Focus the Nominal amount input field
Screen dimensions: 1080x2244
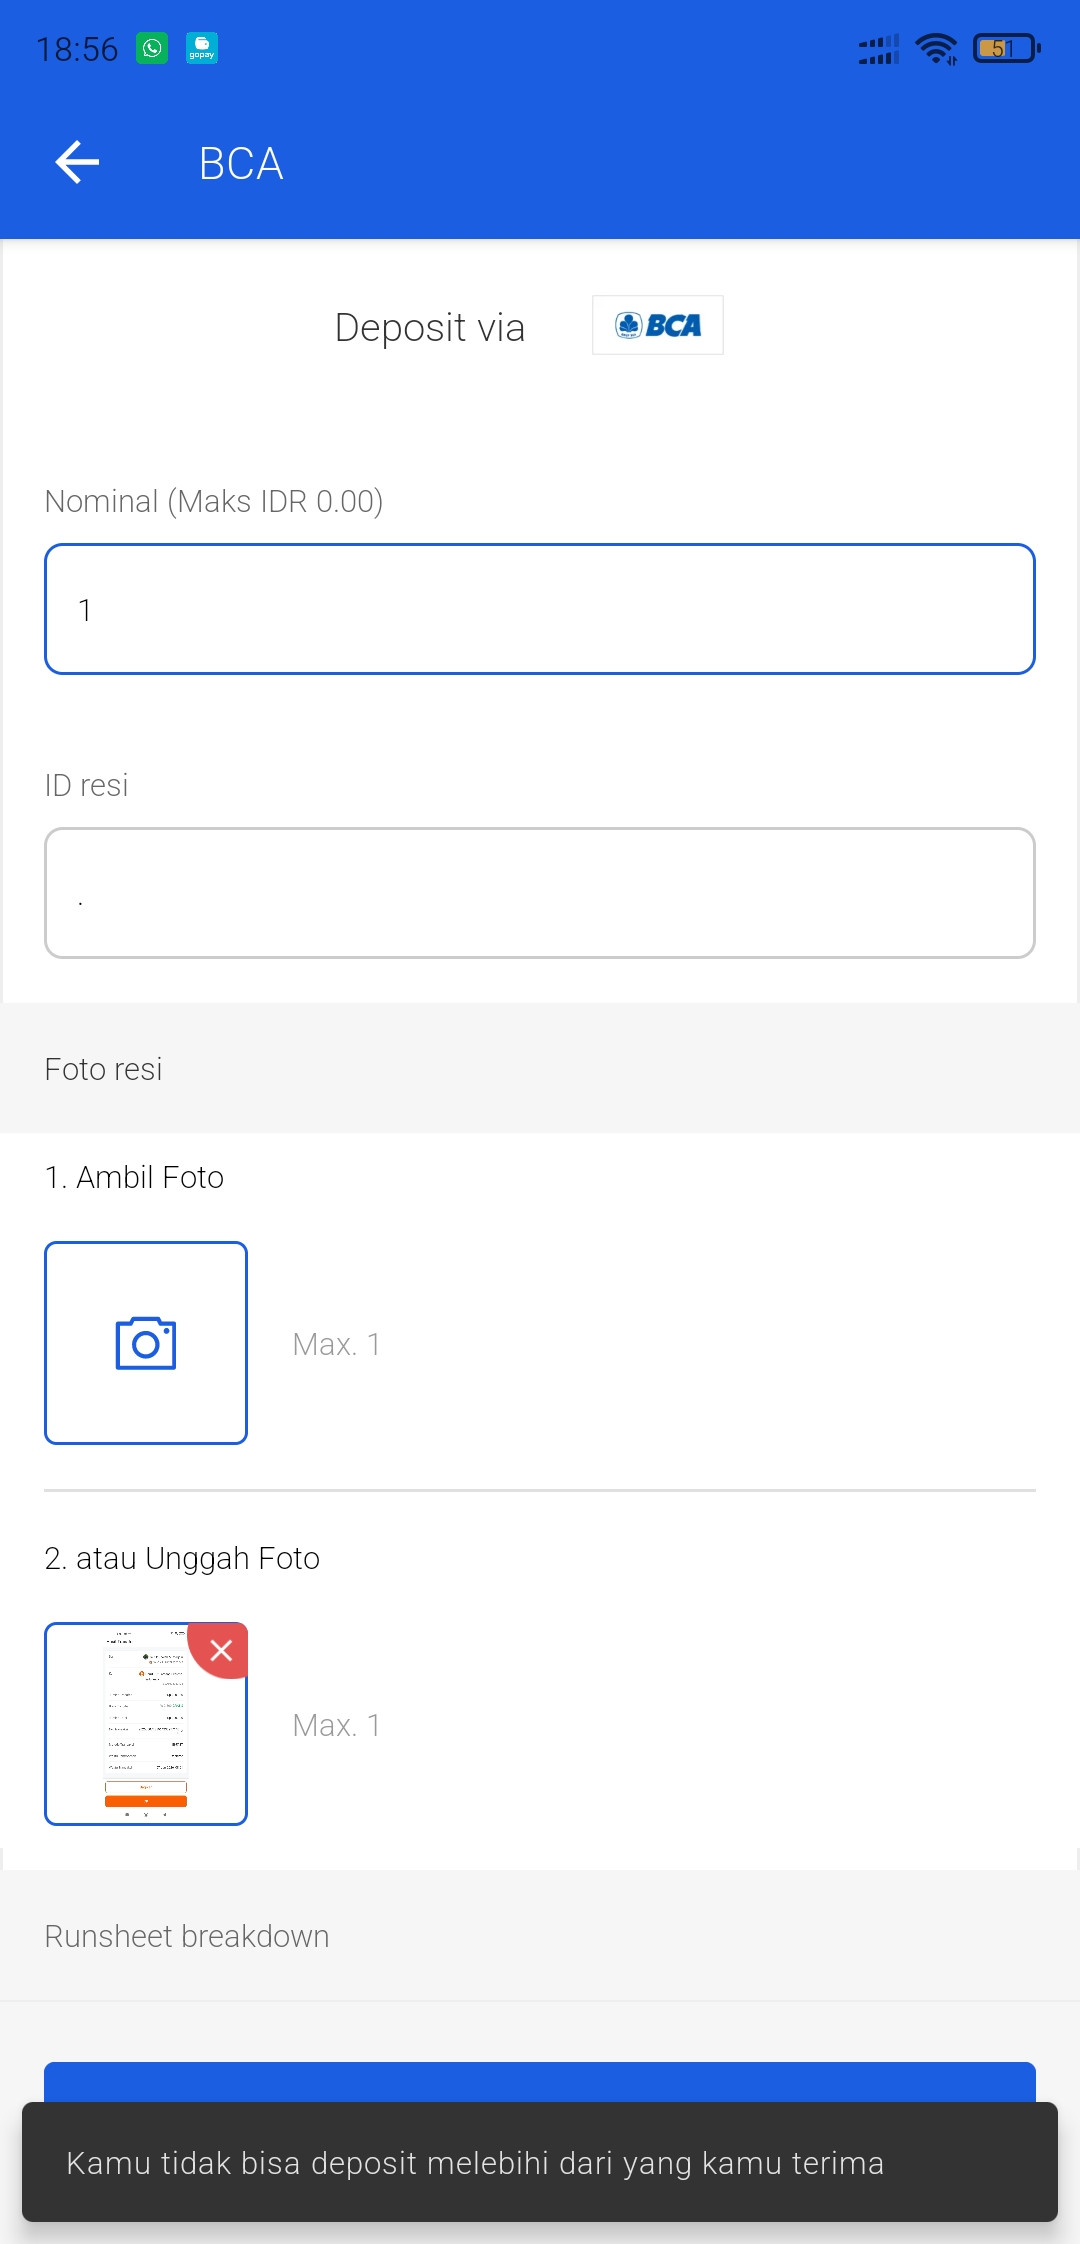click(540, 609)
